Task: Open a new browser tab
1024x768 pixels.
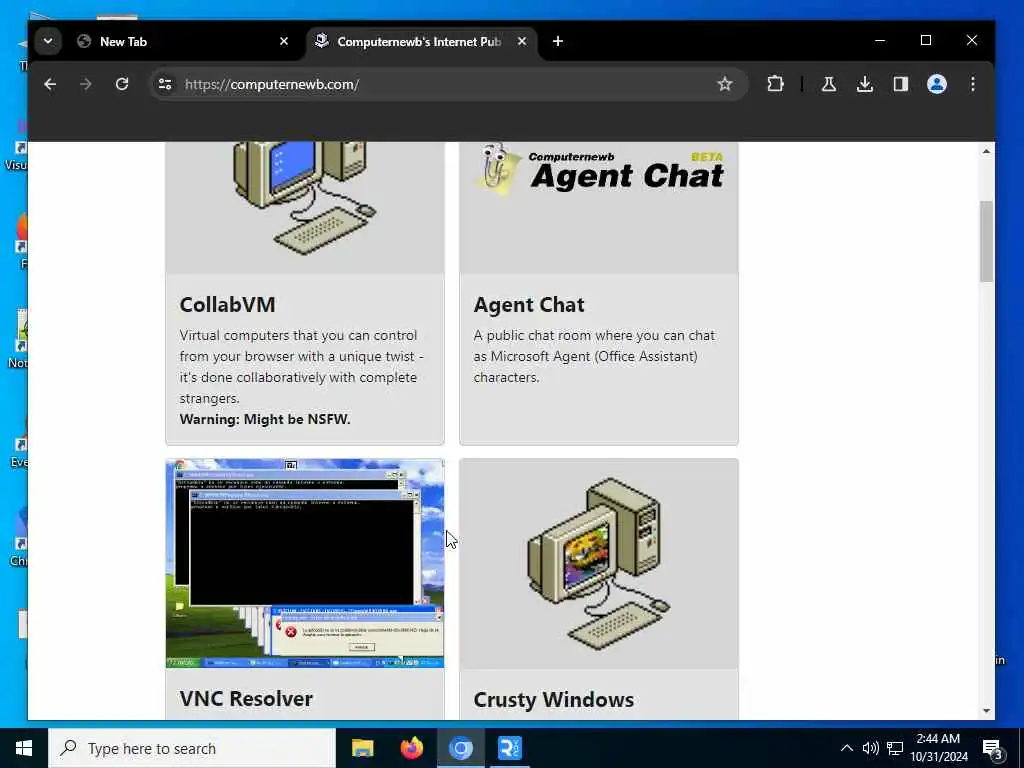Action: click(x=558, y=41)
